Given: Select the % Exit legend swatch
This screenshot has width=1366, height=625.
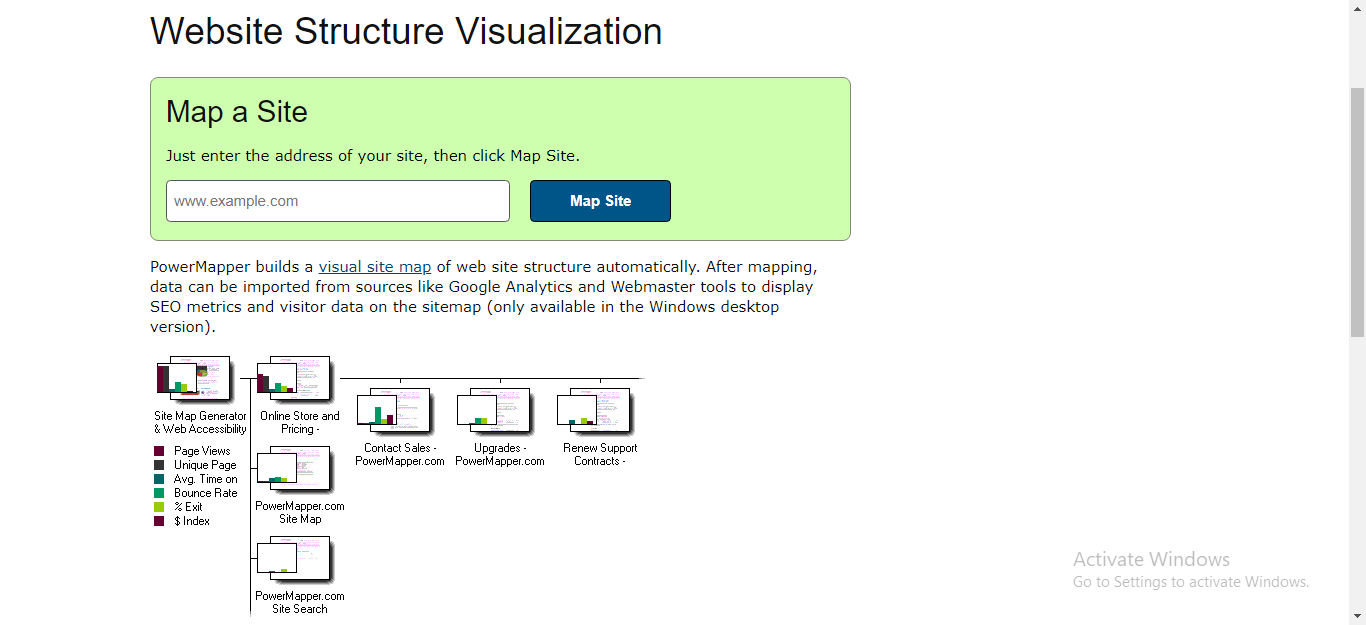Looking at the screenshot, I should 160,506.
